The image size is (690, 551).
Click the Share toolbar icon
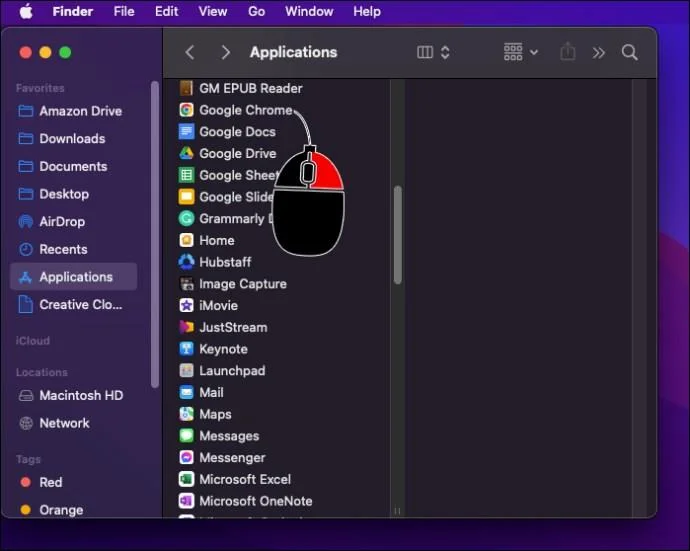pos(568,51)
